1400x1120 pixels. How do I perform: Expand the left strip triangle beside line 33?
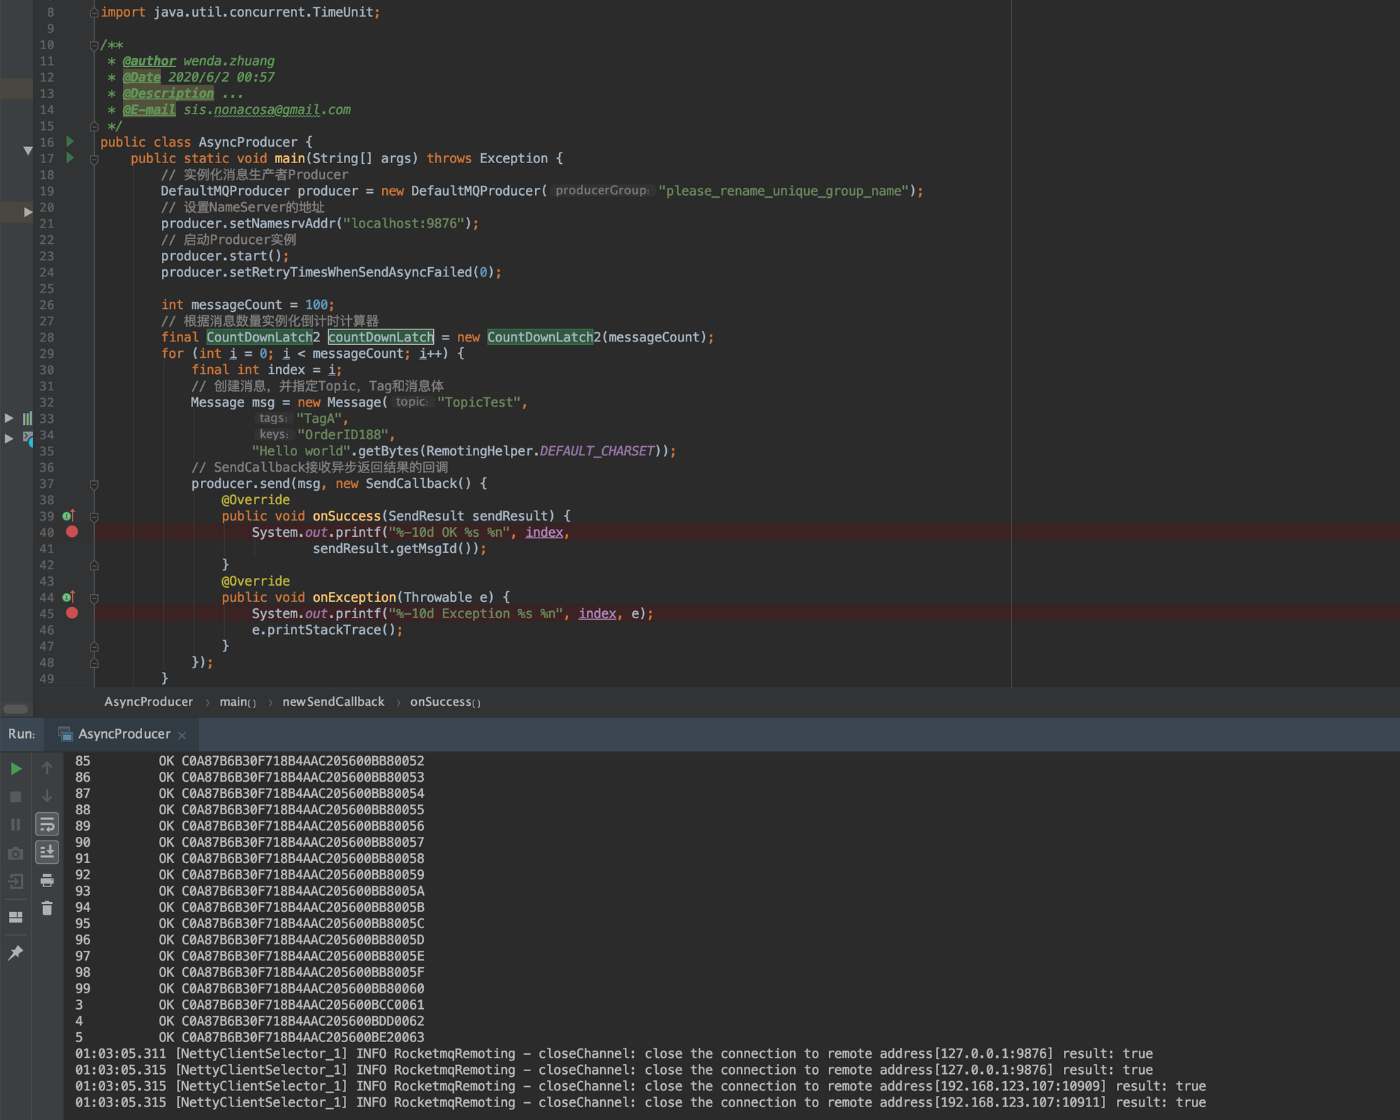9,418
